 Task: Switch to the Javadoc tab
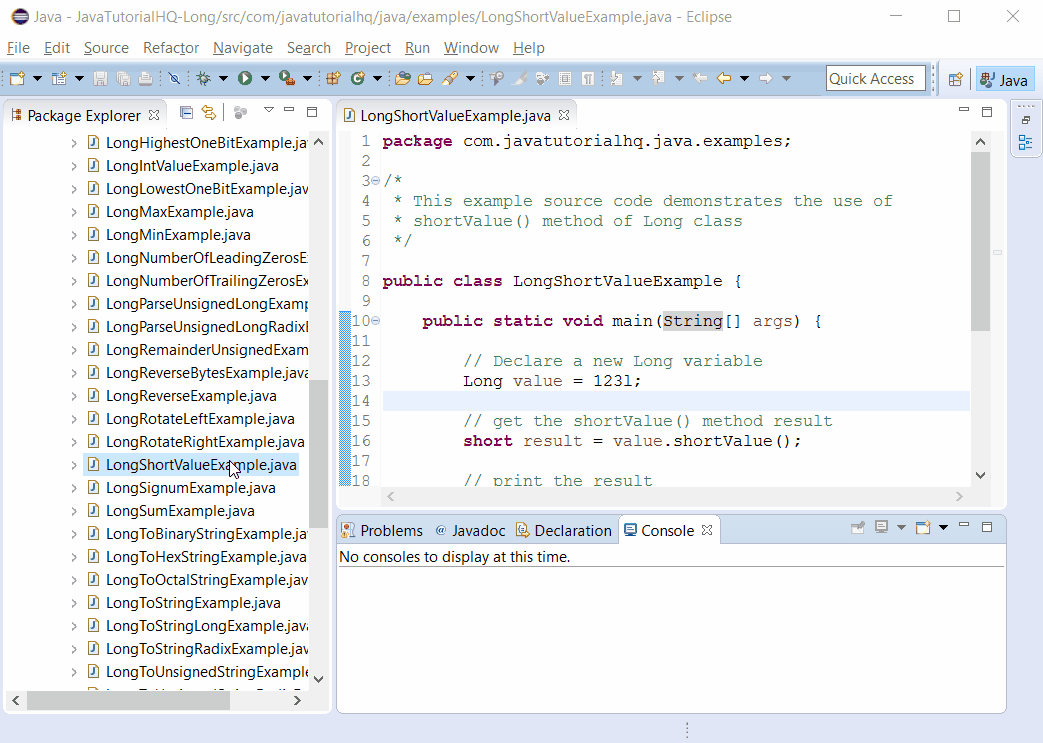coord(470,530)
